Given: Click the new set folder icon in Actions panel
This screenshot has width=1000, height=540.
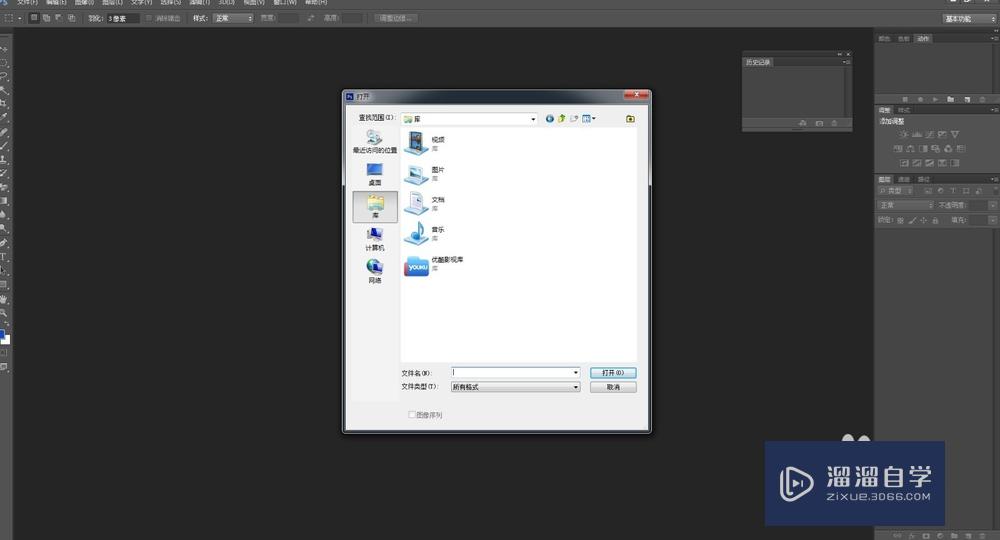Looking at the screenshot, I should 951,99.
